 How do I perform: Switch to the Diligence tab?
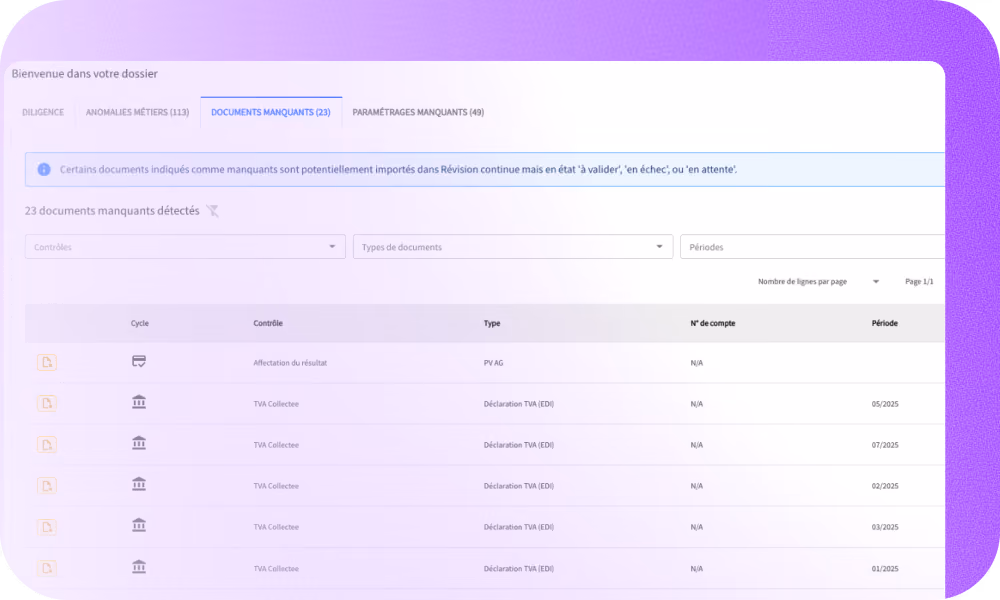pyautogui.click(x=43, y=112)
